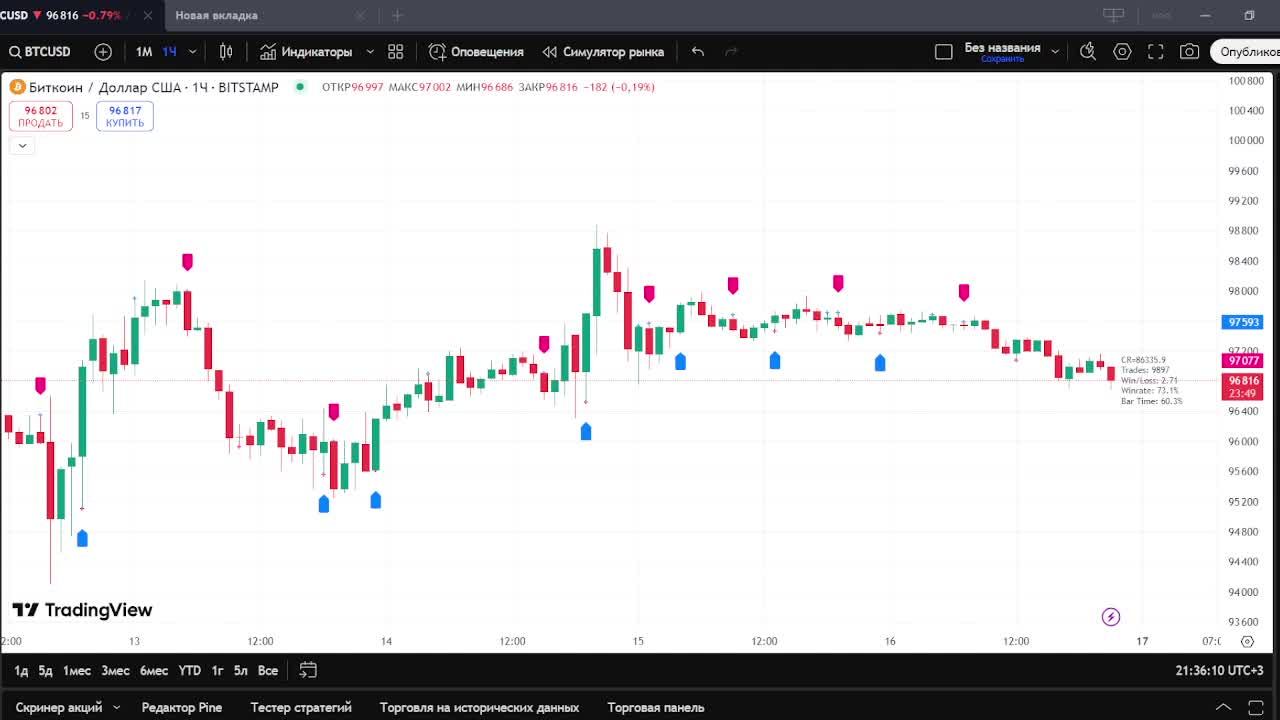1280x720 pixels.
Task: Click the blue 97 593 price label
Action: click(1243, 322)
